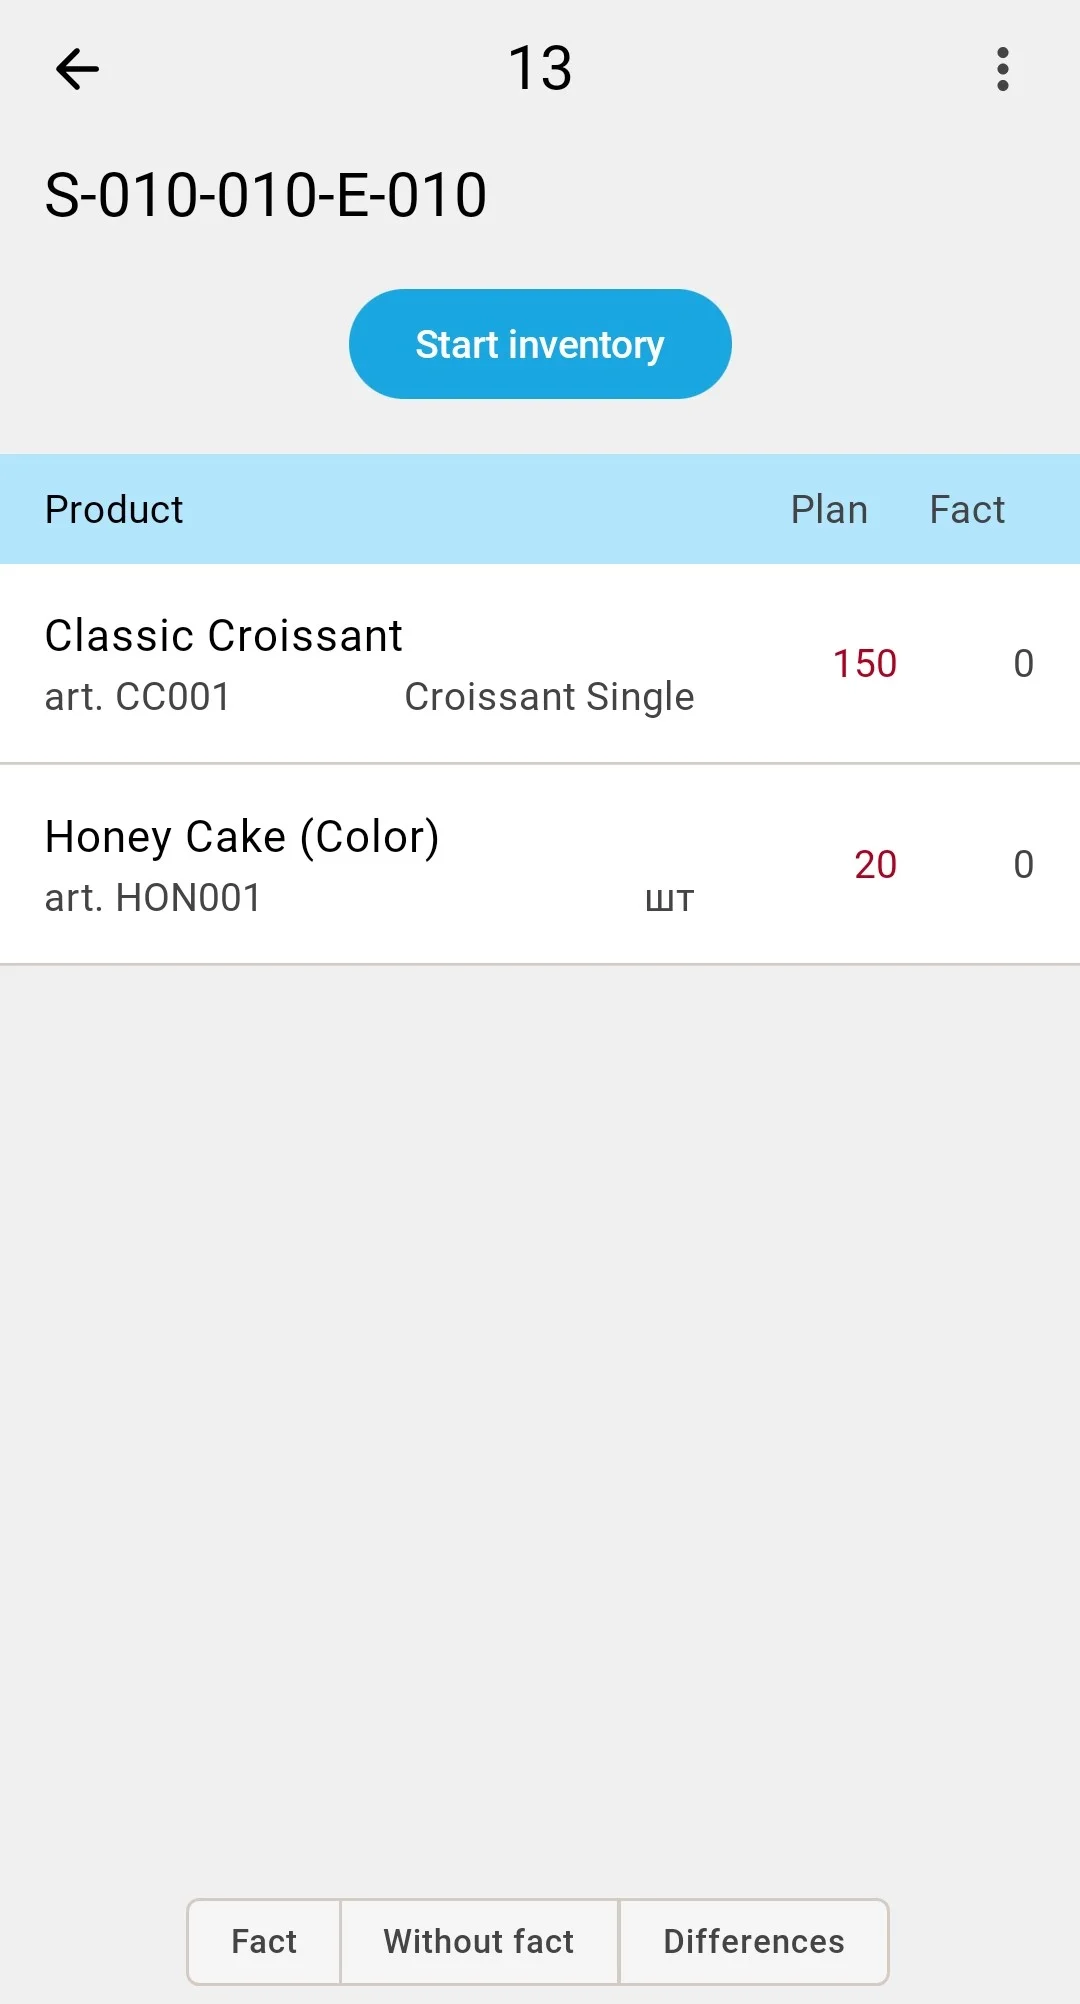Tap the back arrow icon

pyautogui.click(x=77, y=69)
